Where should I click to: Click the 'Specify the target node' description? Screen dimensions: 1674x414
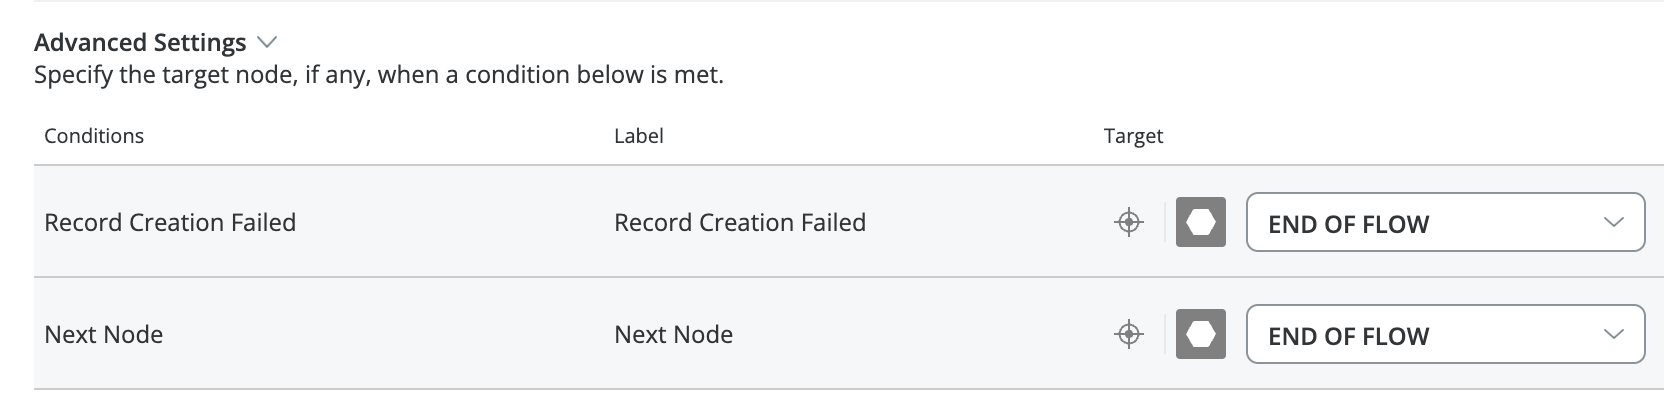click(378, 75)
